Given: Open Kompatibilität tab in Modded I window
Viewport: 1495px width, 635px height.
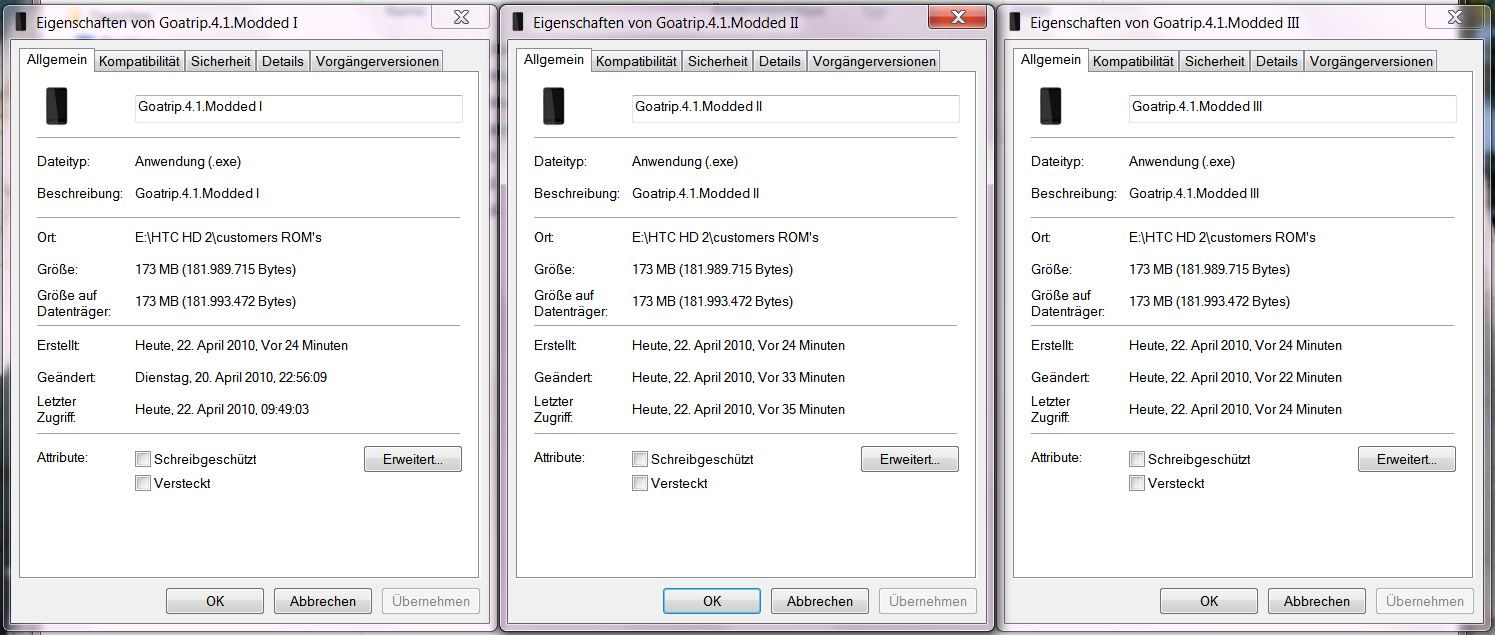Looking at the screenshot, I should pos(140,61).
